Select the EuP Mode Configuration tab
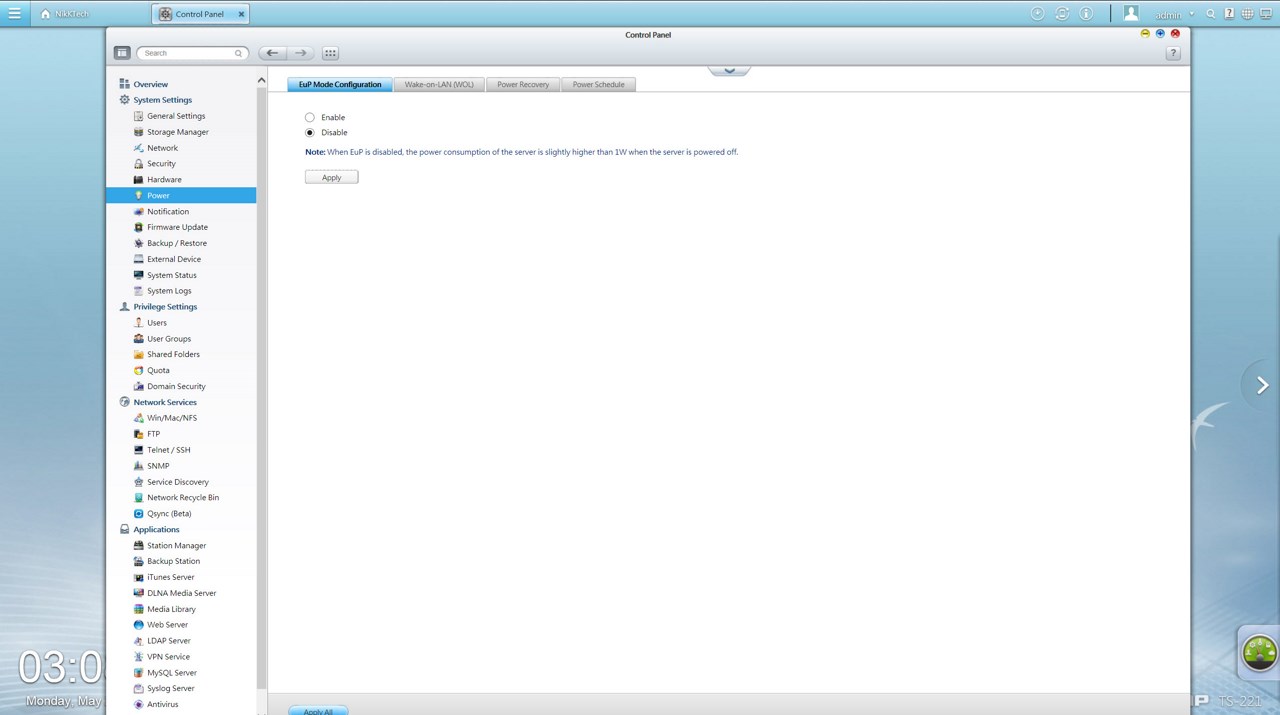The width and height of the screenshot is (1280, 715). (340, 85)
